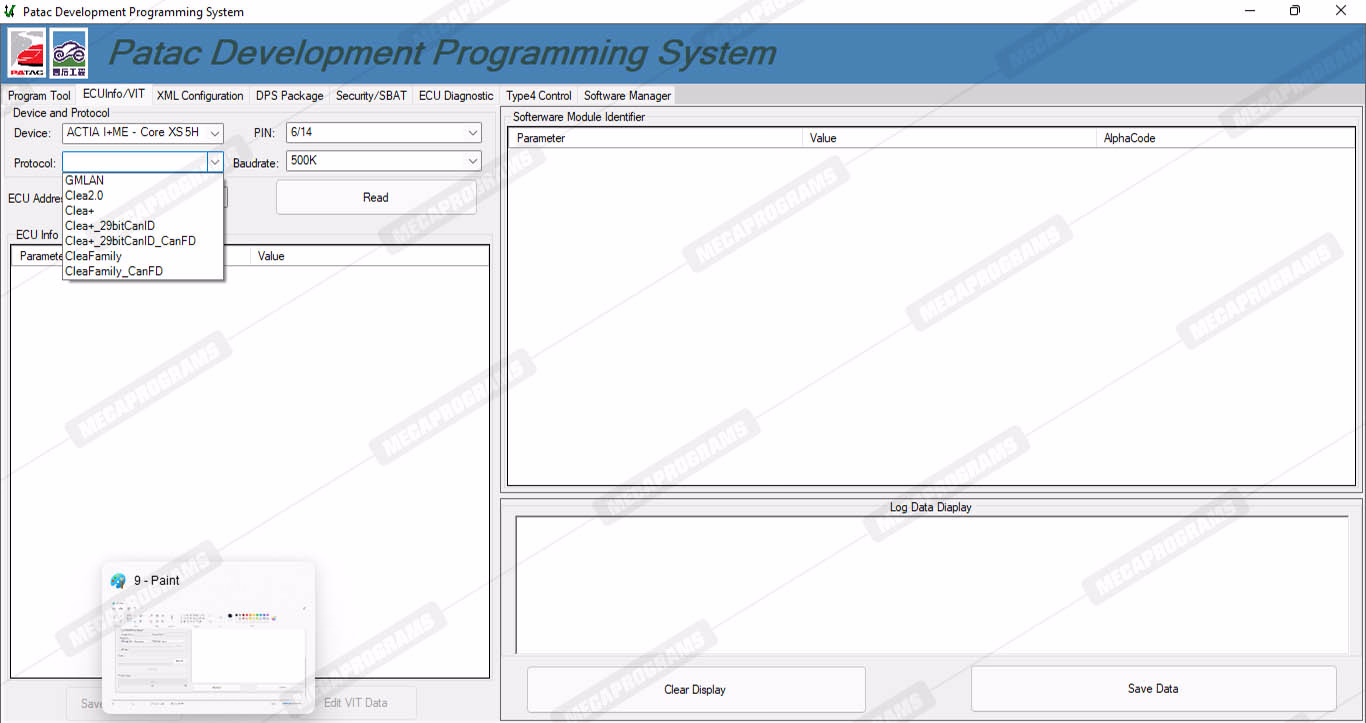Maximize the application window

click(x=1295, y=11)
